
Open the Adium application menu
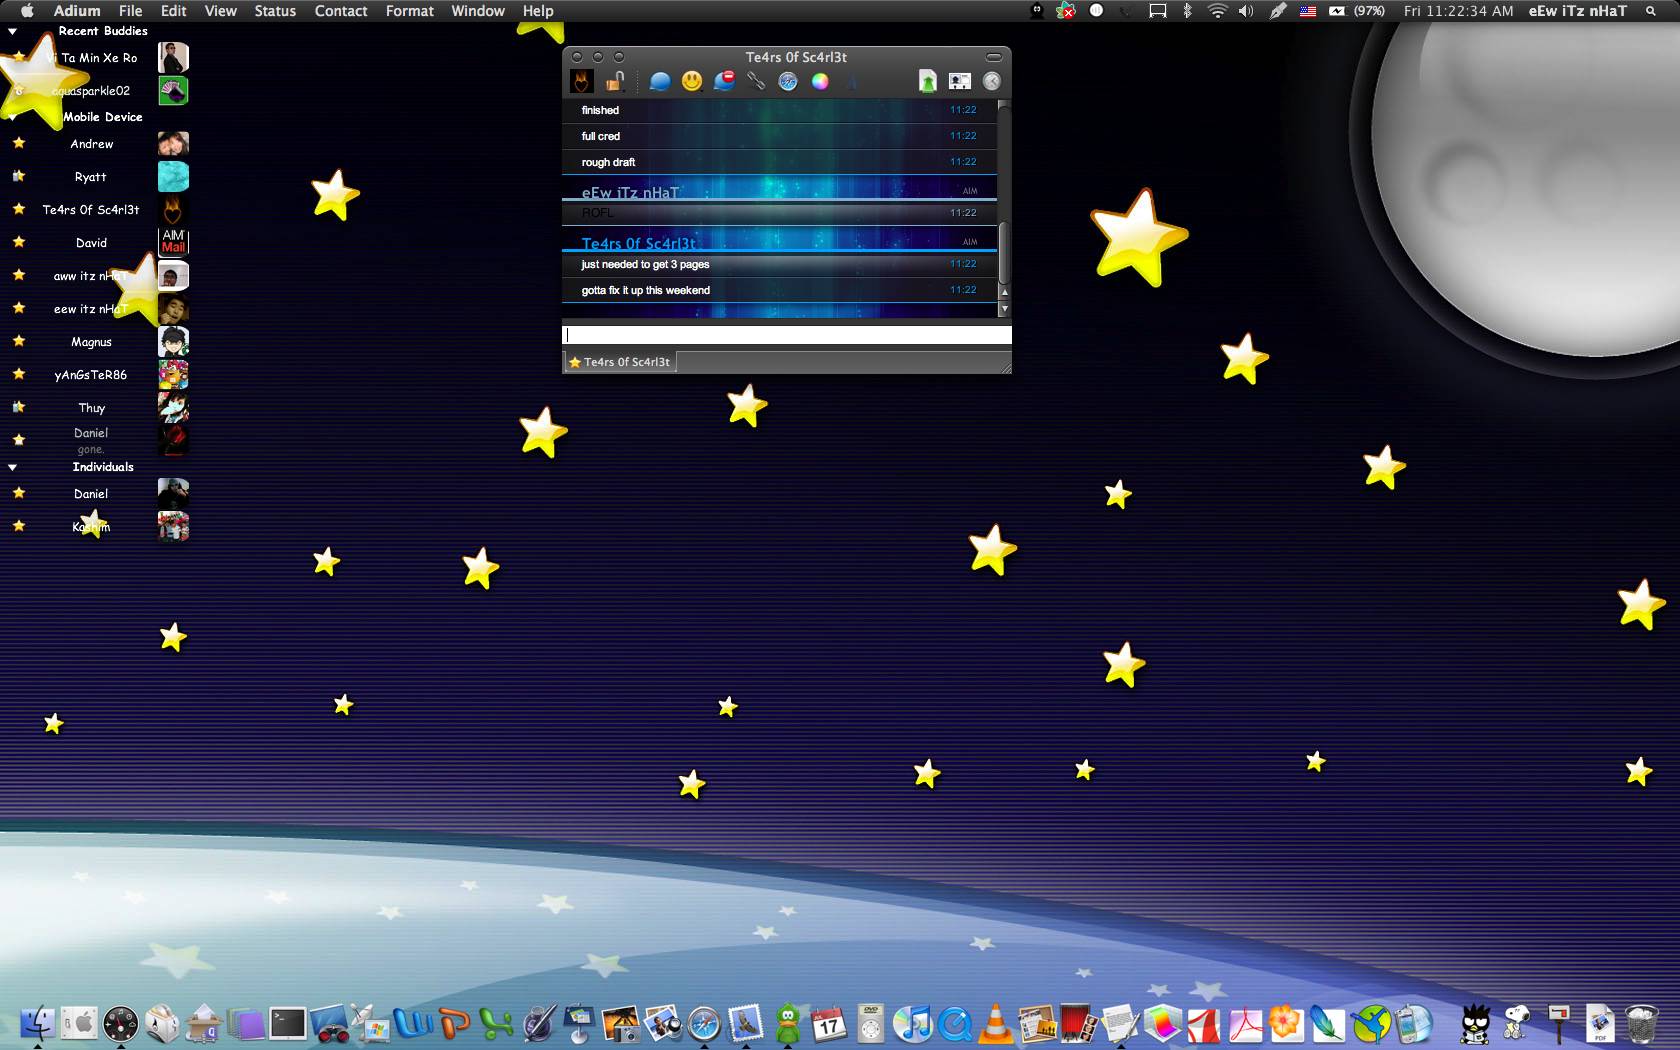point(77,11)
